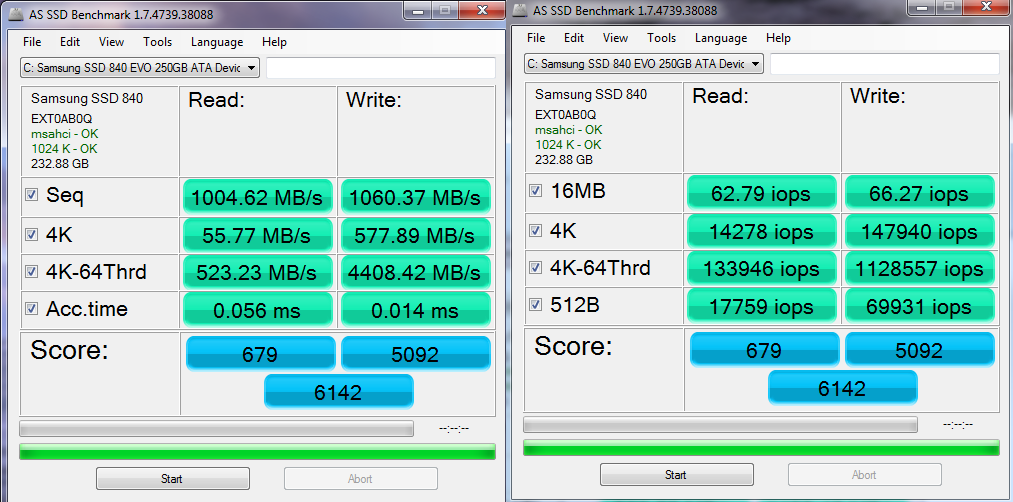Screen dimensions: 1013x502
Task: Toggle the 4K checkbox in the right window
Action: tap(536, 230)
